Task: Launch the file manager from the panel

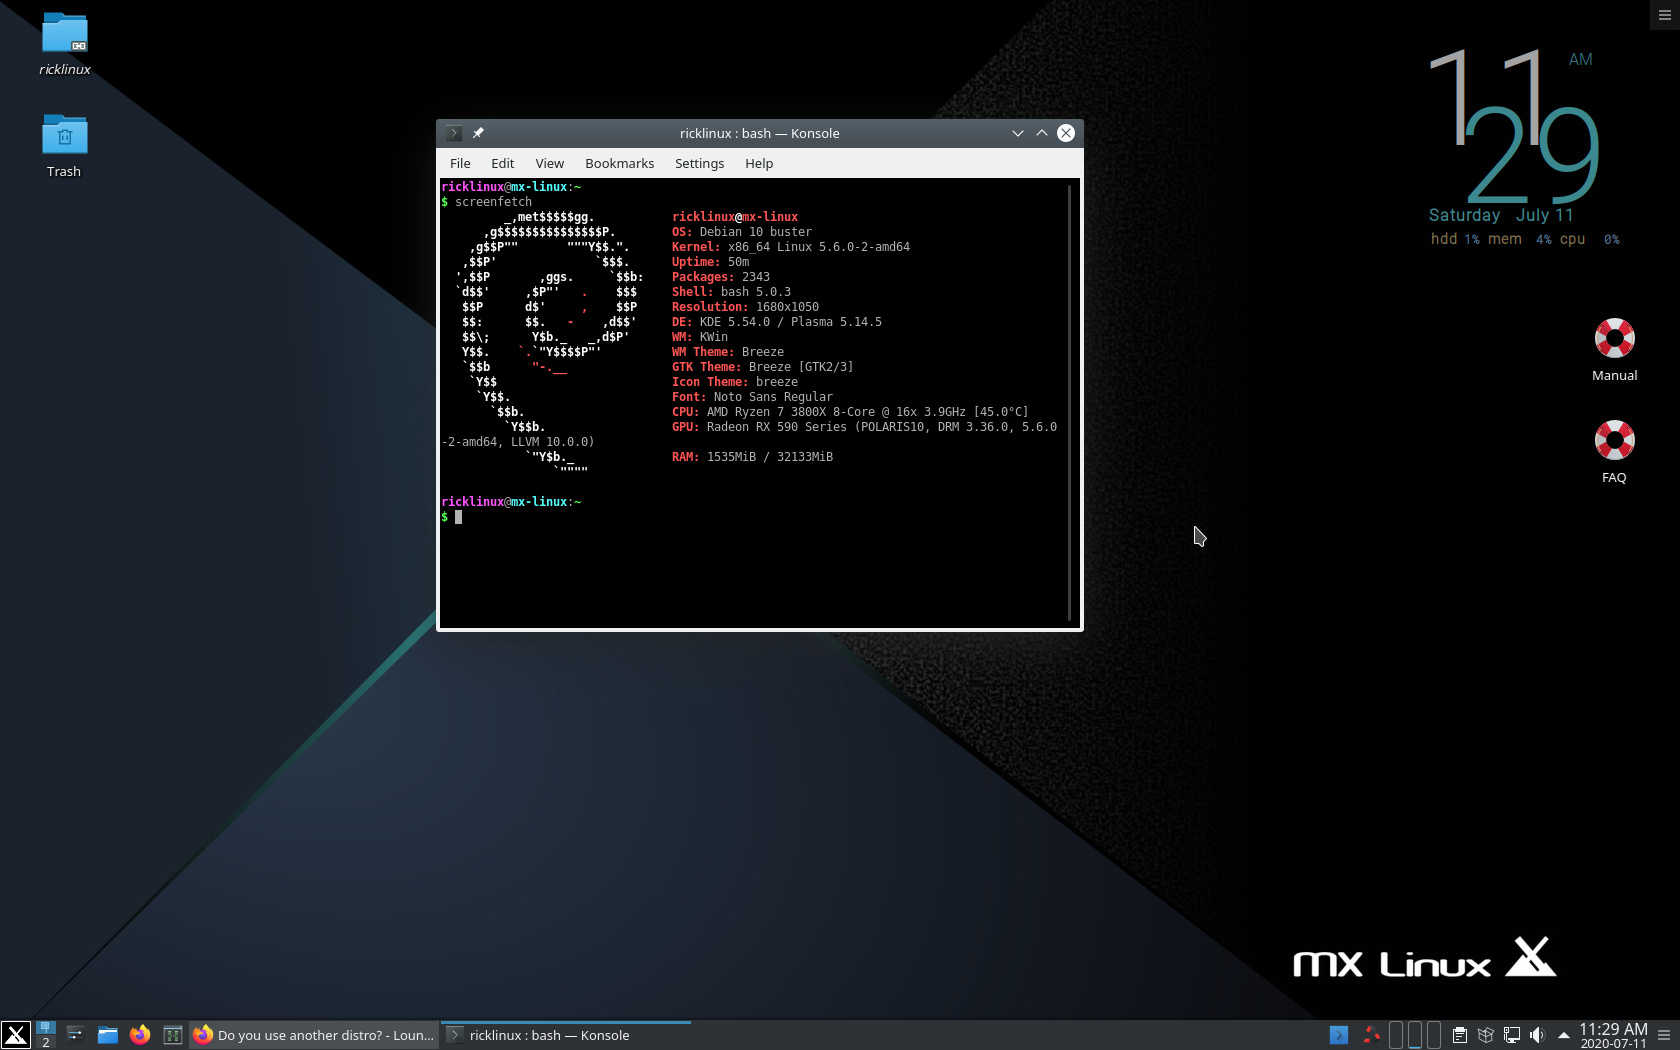Action: 107,1035
